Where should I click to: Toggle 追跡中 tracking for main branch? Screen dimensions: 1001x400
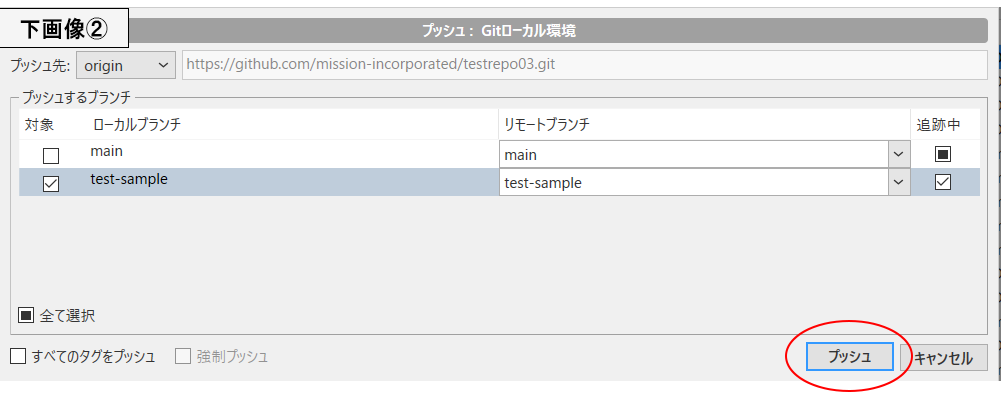[x=942, y=155]
